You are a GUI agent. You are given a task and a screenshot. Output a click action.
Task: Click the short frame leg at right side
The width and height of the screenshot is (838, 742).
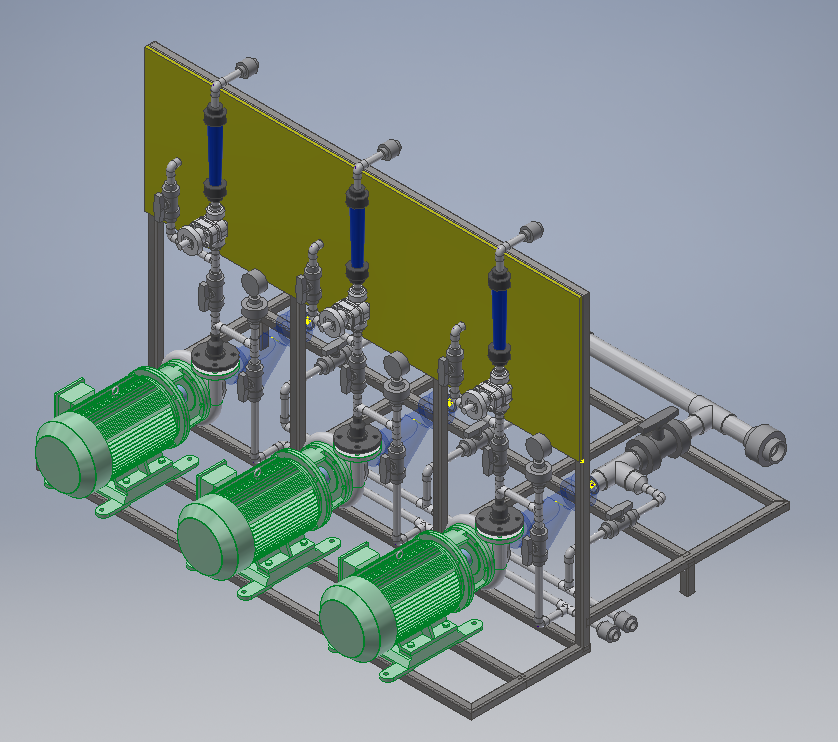[687, 578]
